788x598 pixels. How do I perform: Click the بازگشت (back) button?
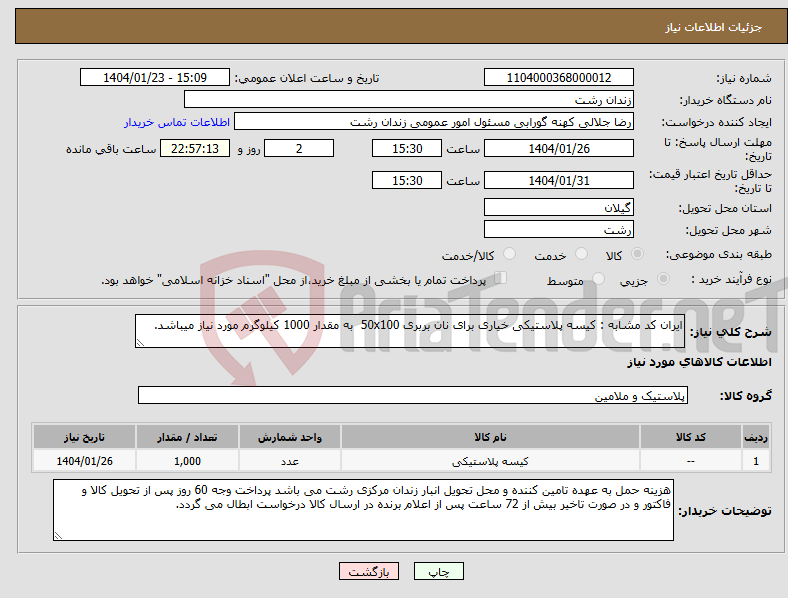tap(369, 571)
